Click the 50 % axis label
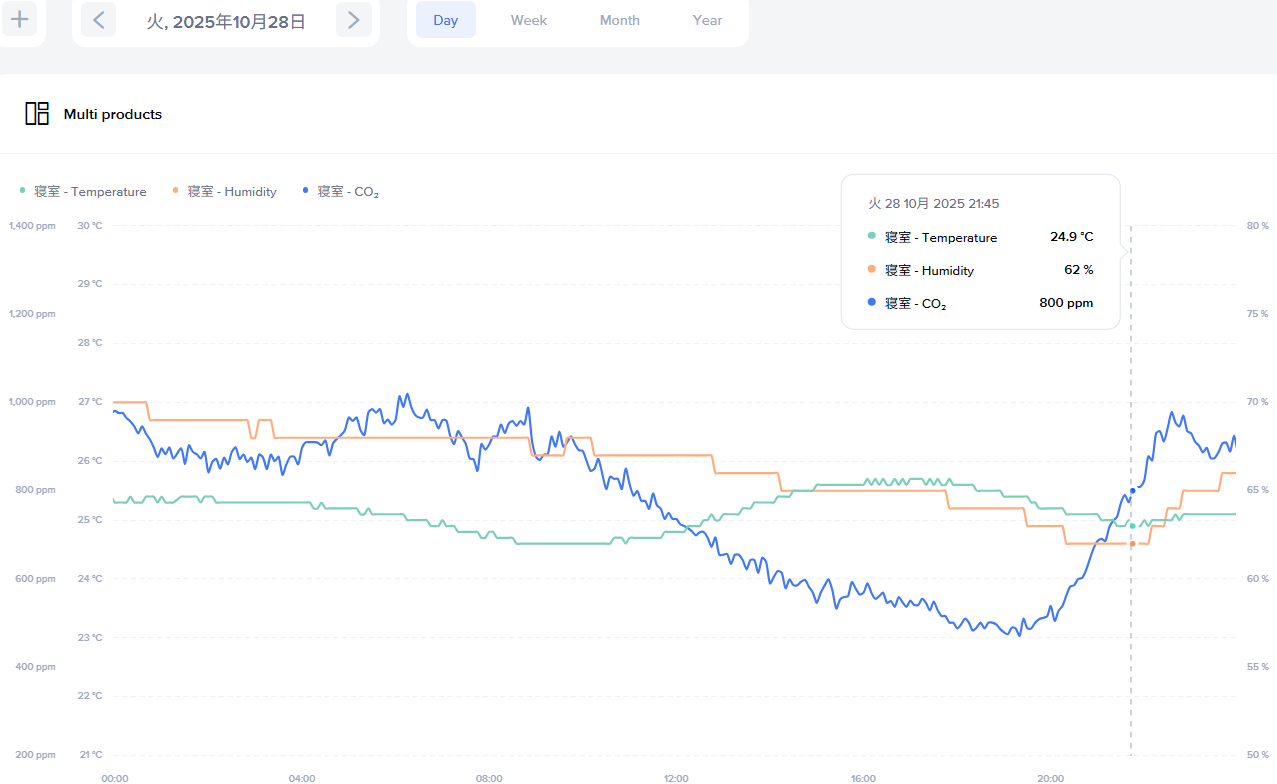 [1258, 755]
